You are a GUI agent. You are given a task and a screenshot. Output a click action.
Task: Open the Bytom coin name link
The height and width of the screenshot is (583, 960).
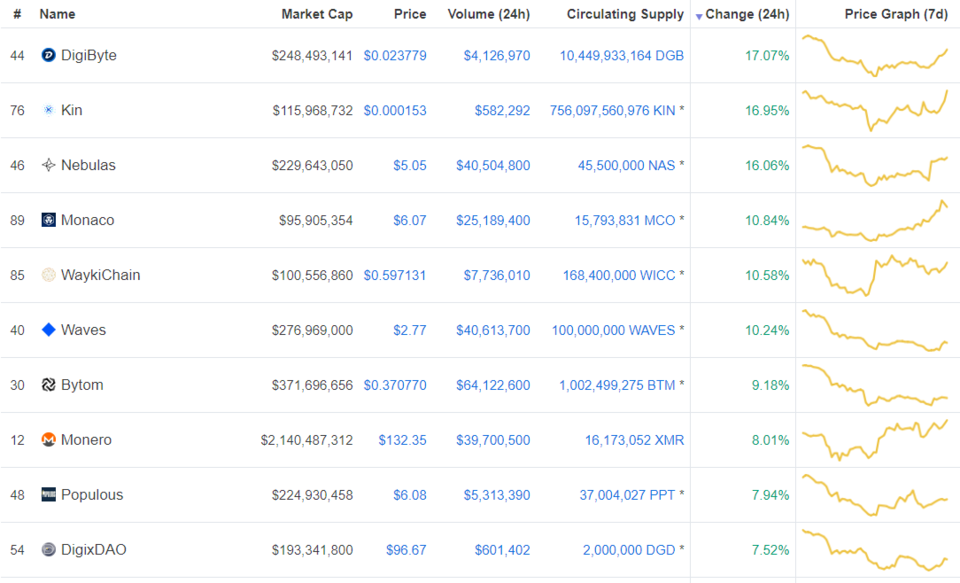click(82, 385)
